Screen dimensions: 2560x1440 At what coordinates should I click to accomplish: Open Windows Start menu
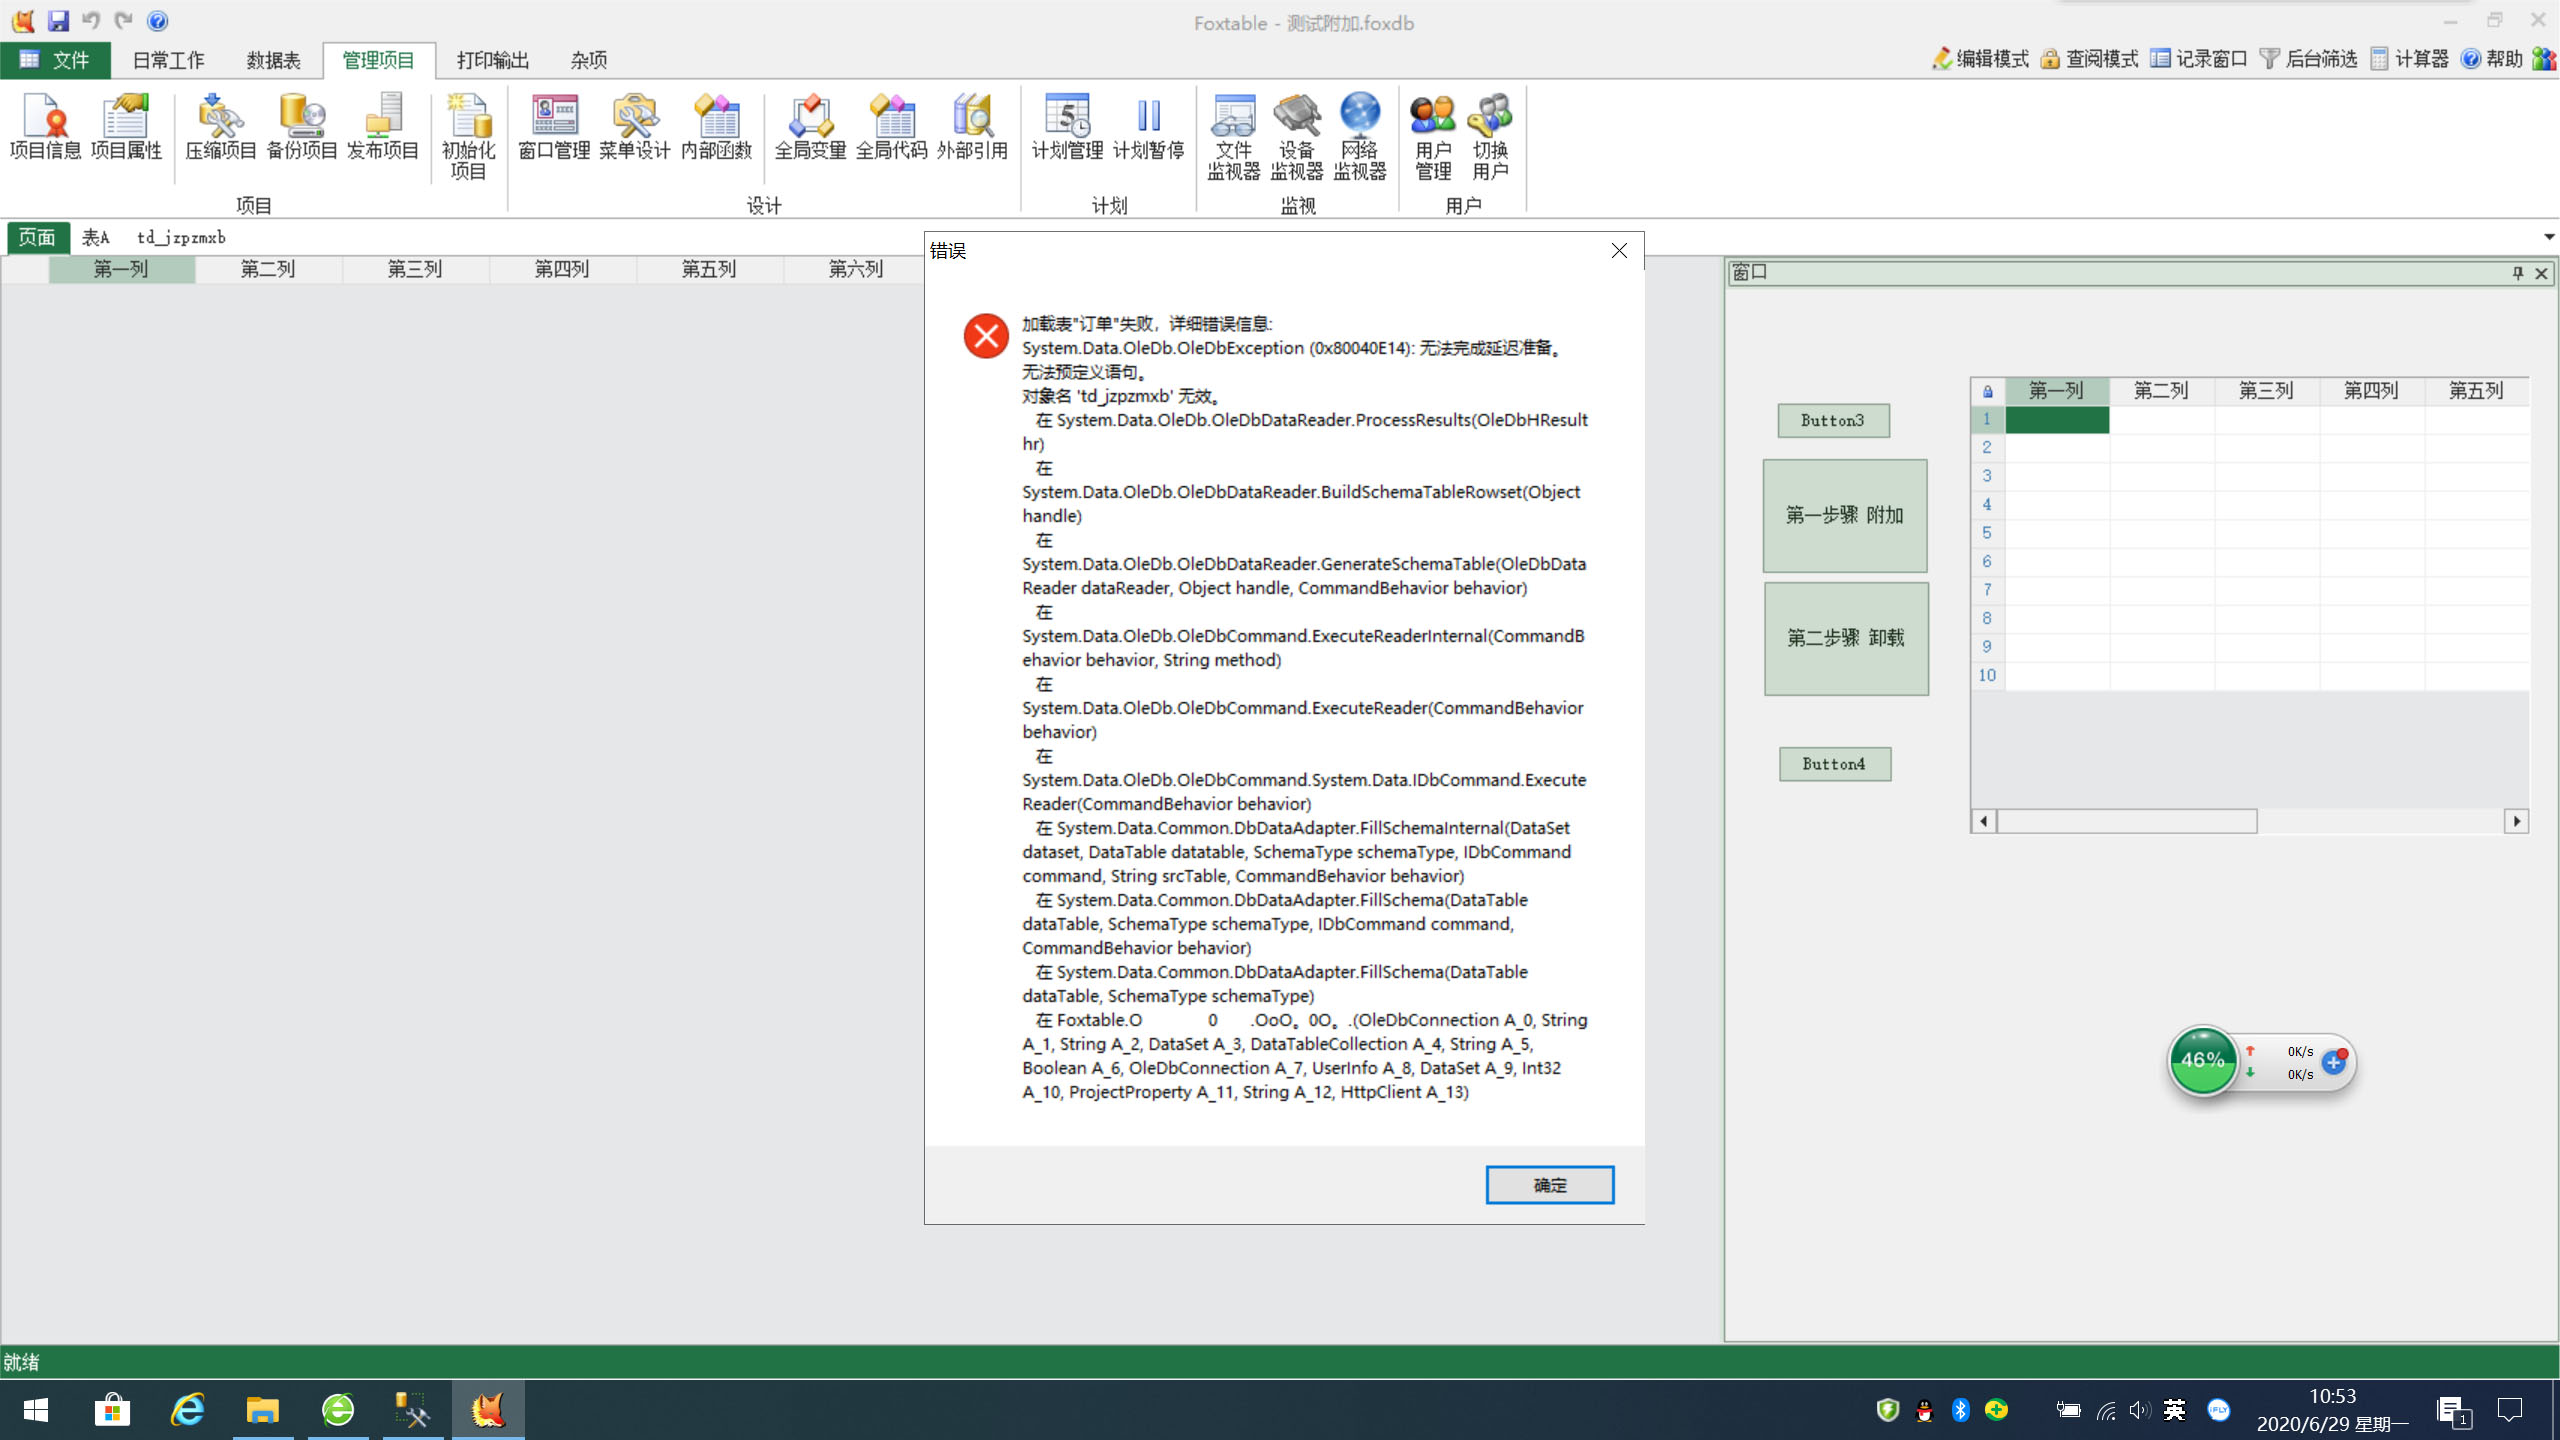[36, 1410]
